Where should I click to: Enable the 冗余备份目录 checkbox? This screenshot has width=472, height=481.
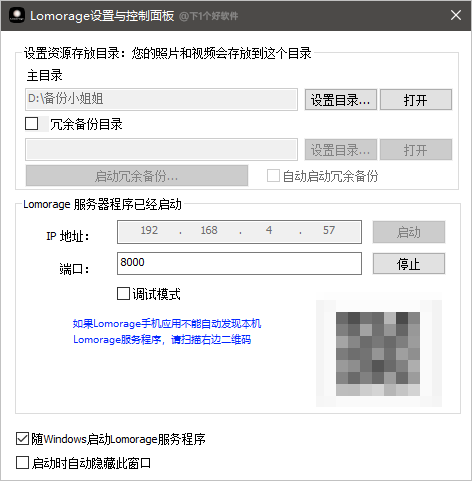[32, 124]
